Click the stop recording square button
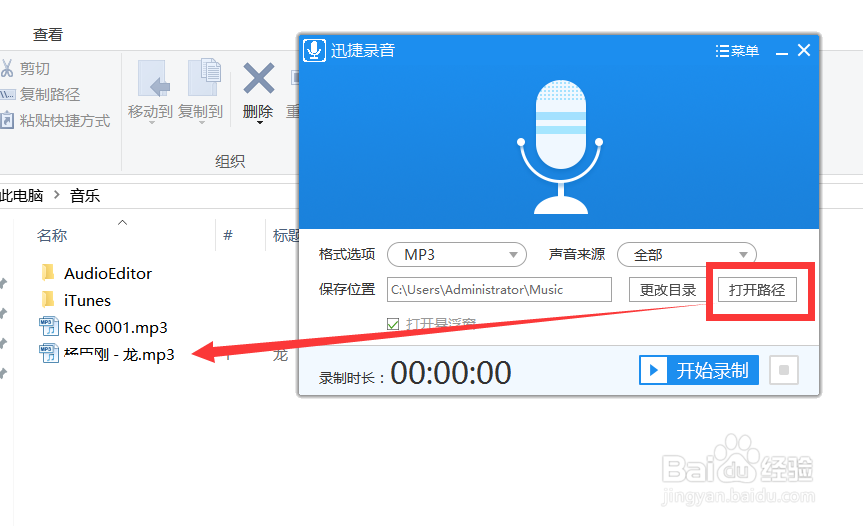The height and width of the screenshot is (526, 863). pos(784,370)
